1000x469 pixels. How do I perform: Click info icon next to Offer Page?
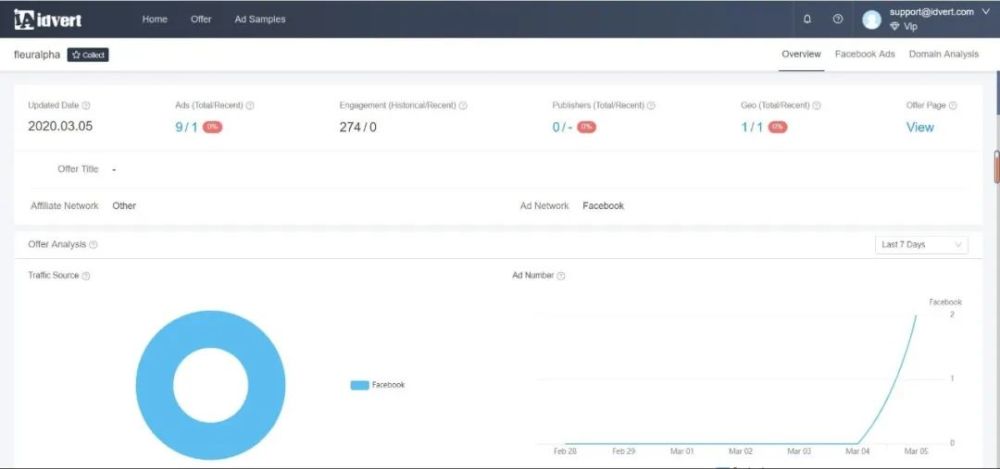[953, 106]
